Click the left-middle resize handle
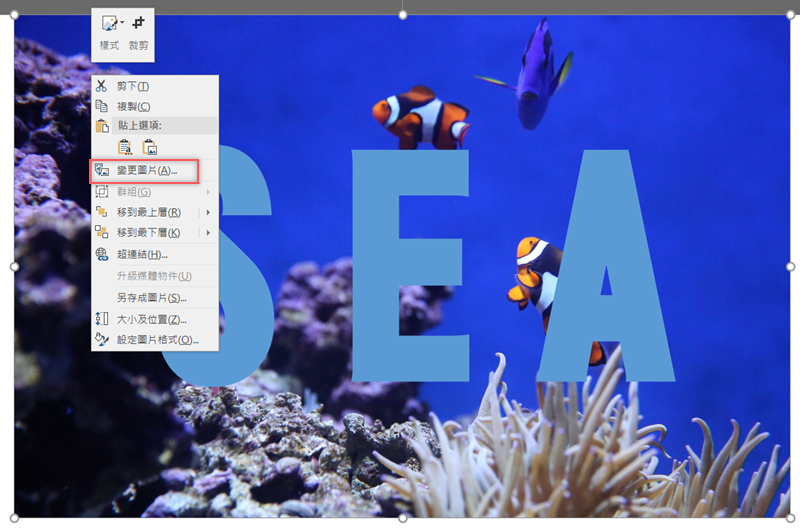This screenshot has width=800, height=531. click(14, 267)
